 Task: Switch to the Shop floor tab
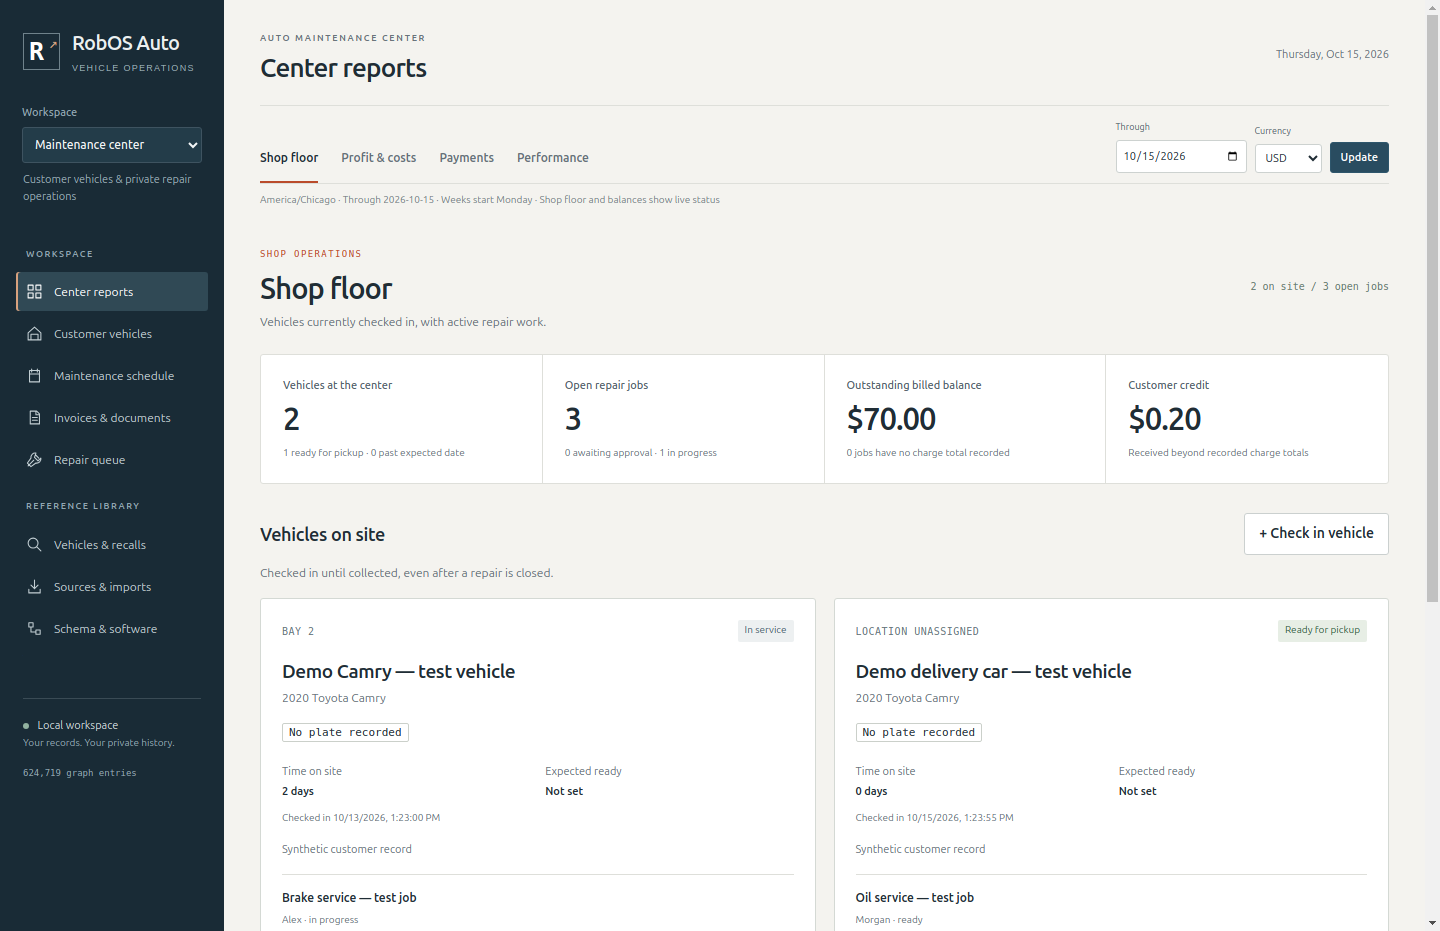point(289,158)
